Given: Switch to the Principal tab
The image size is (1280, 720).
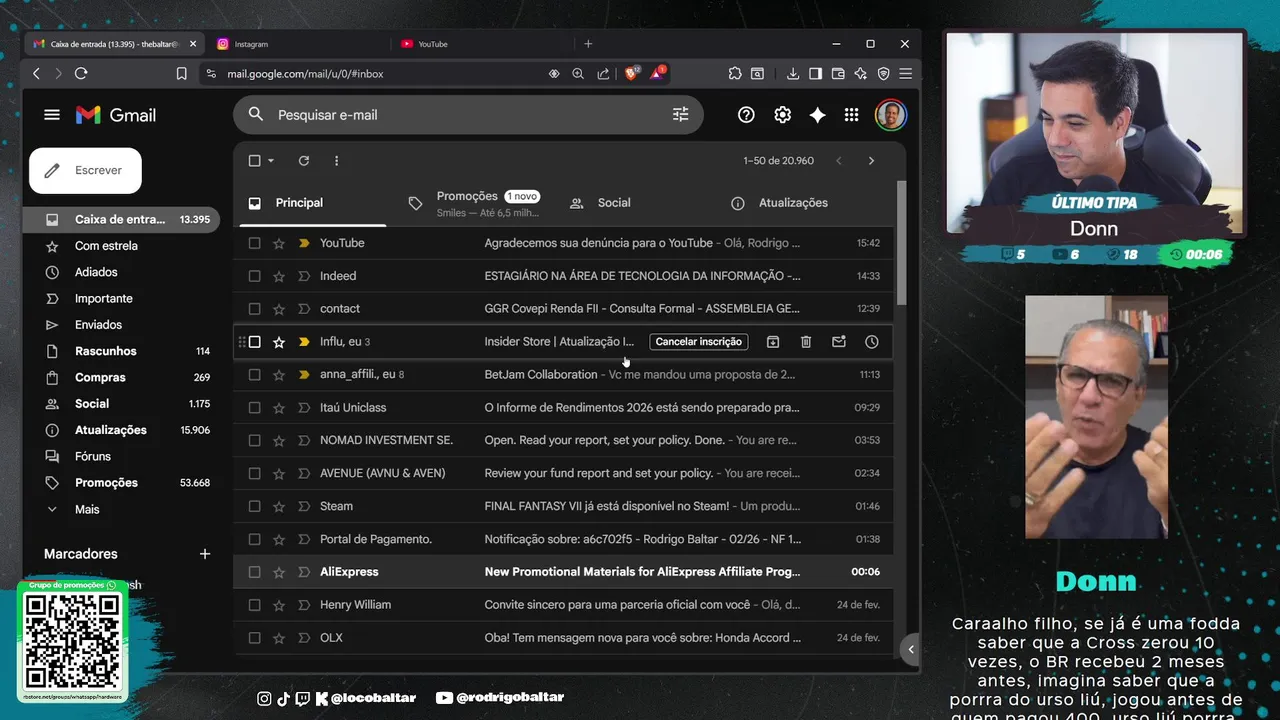Looking at the screenshot, I should (314, 203).
